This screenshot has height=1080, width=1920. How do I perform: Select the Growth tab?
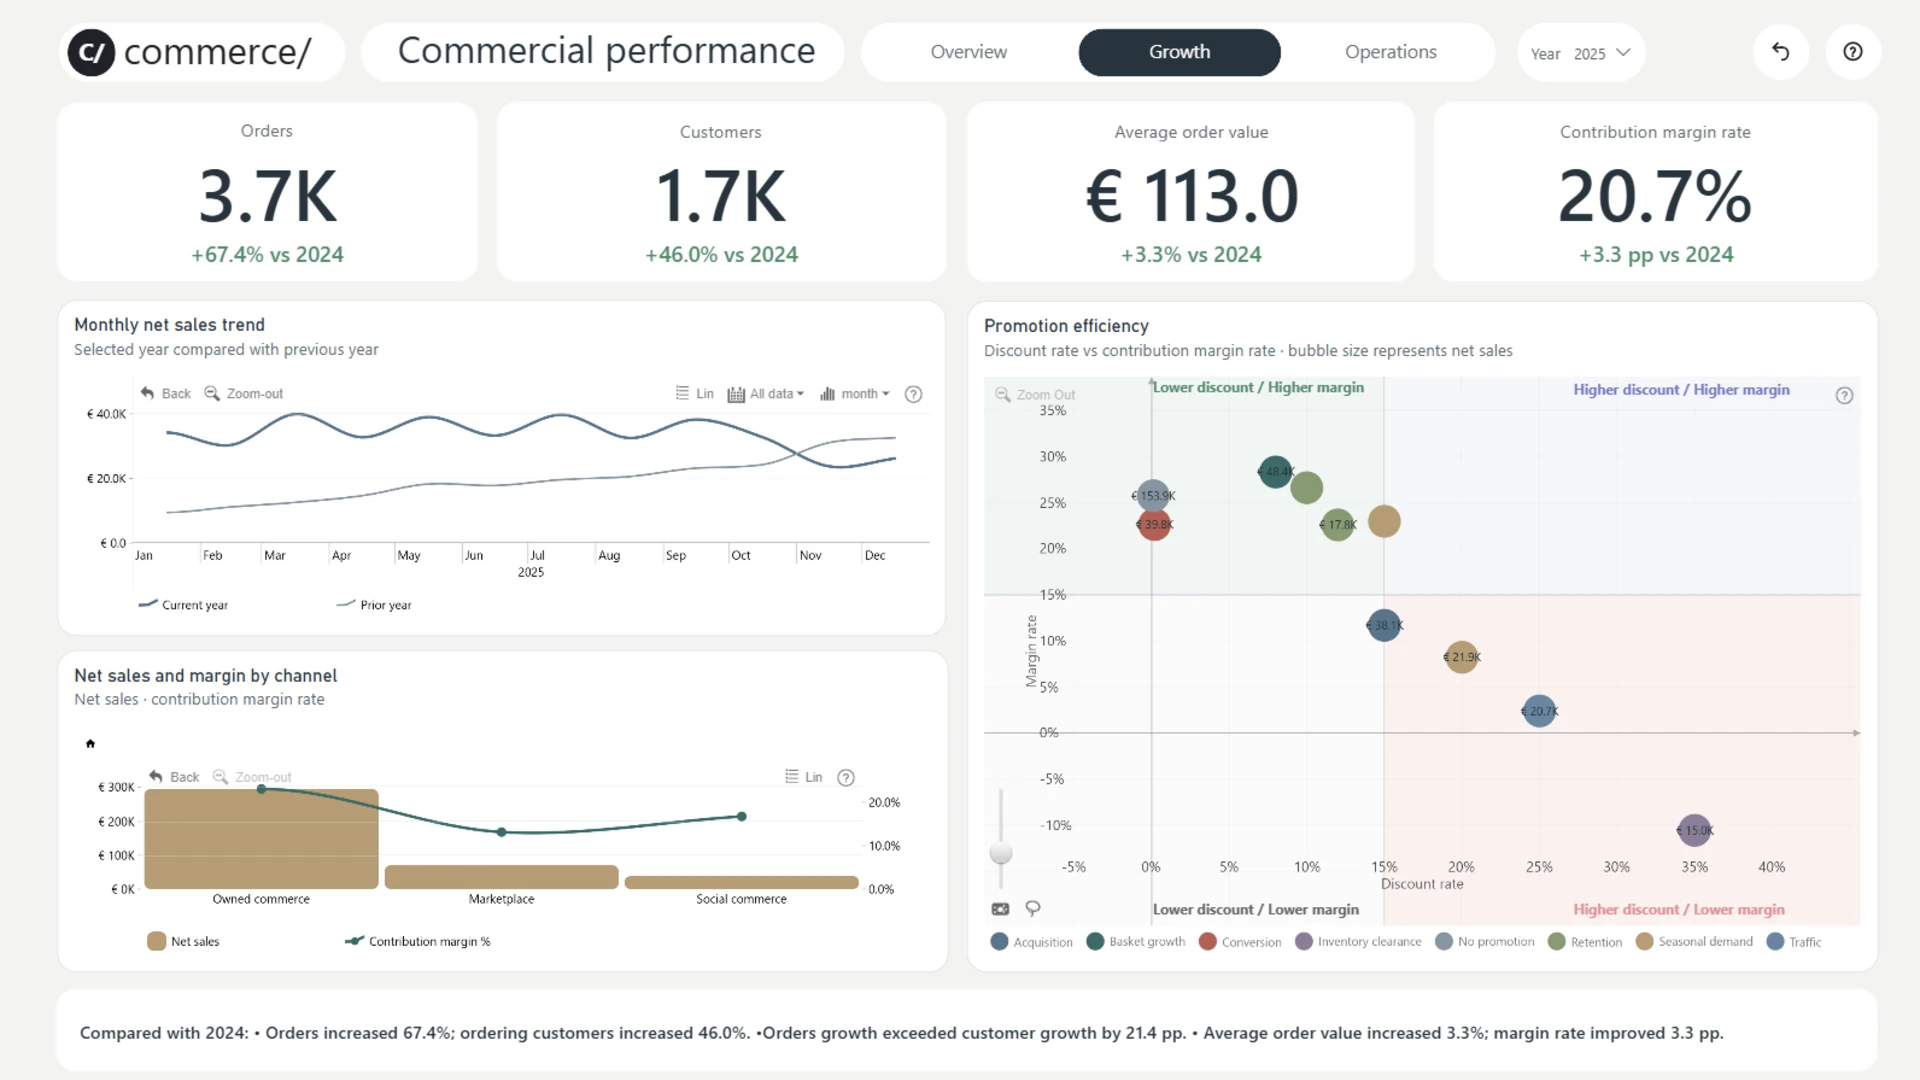coord(1179,52)
